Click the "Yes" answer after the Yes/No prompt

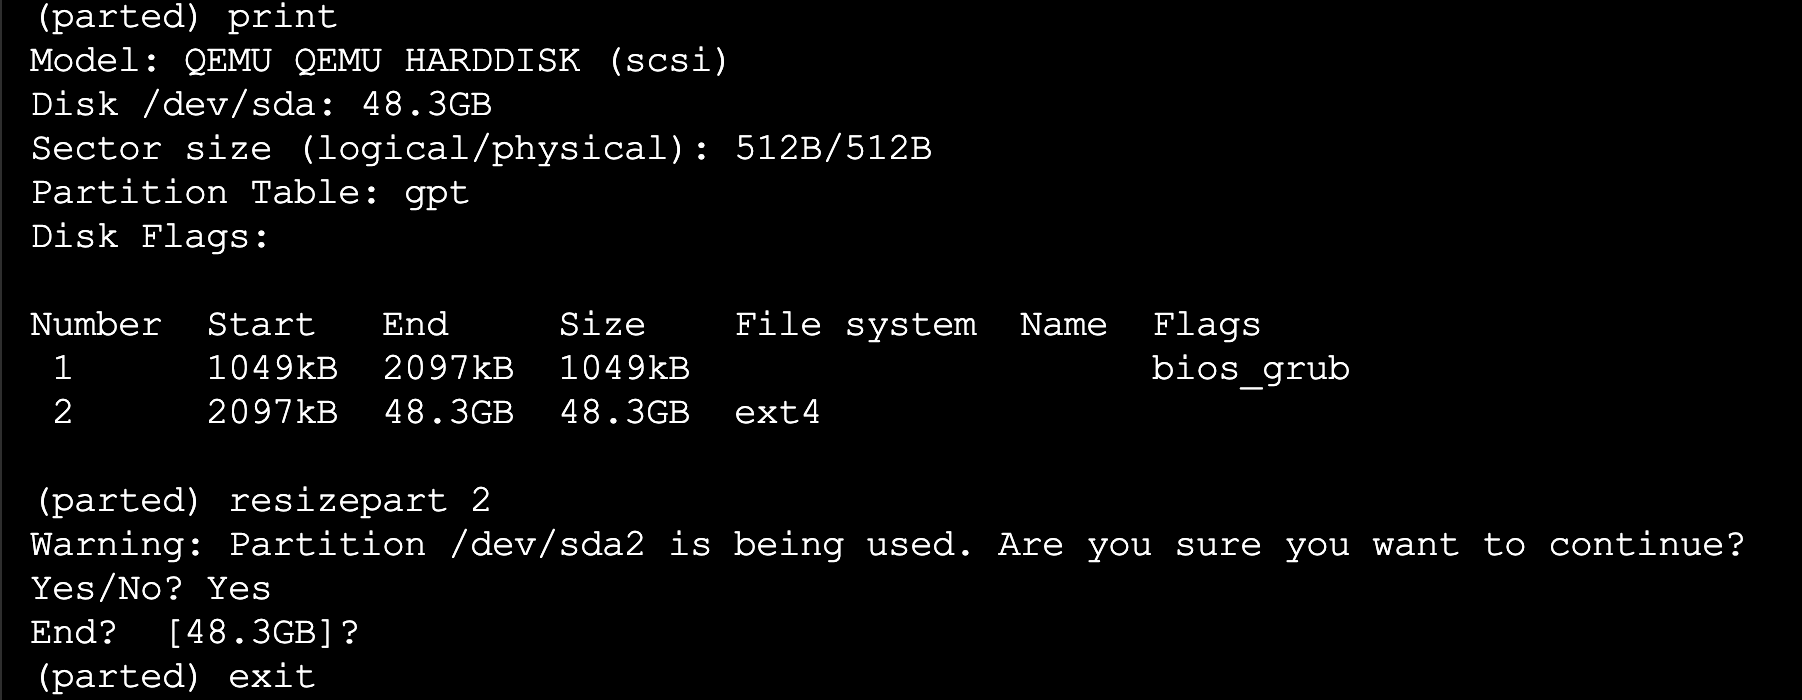click(x=239, y=589)
